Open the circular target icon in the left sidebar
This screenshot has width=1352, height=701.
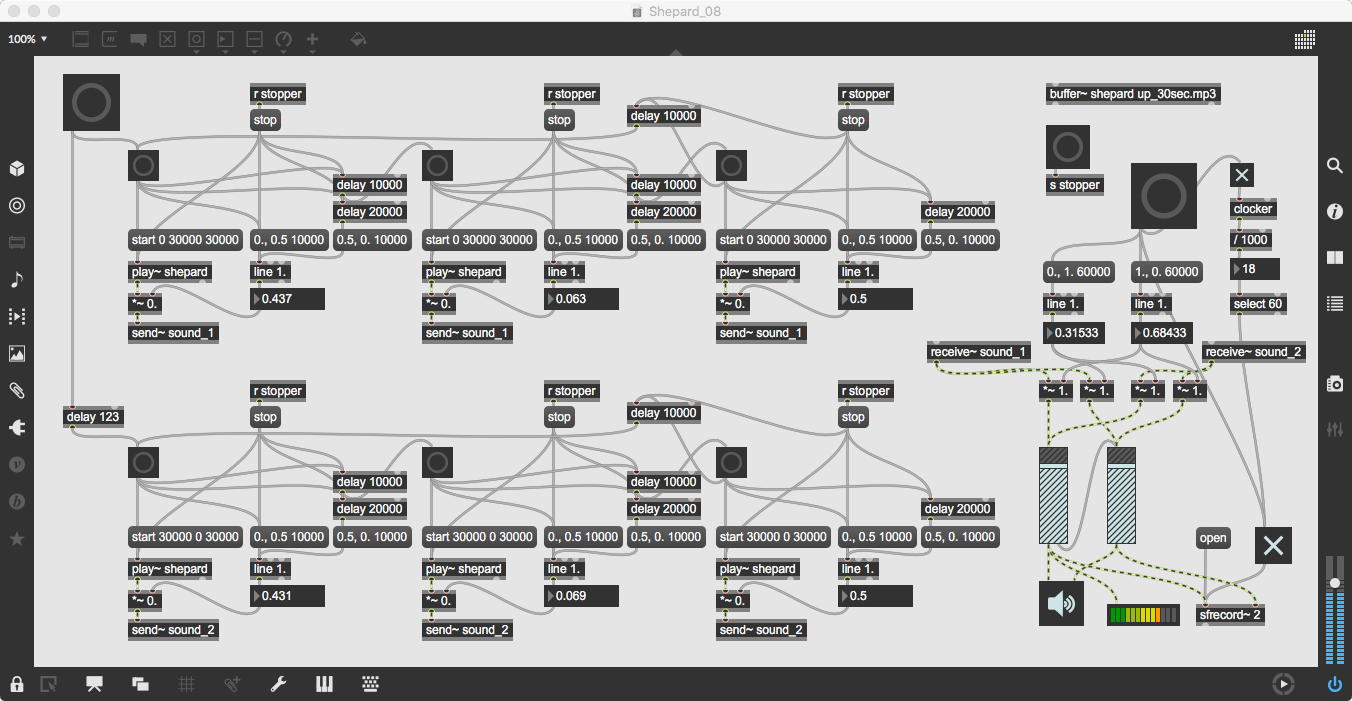(17, 205)
